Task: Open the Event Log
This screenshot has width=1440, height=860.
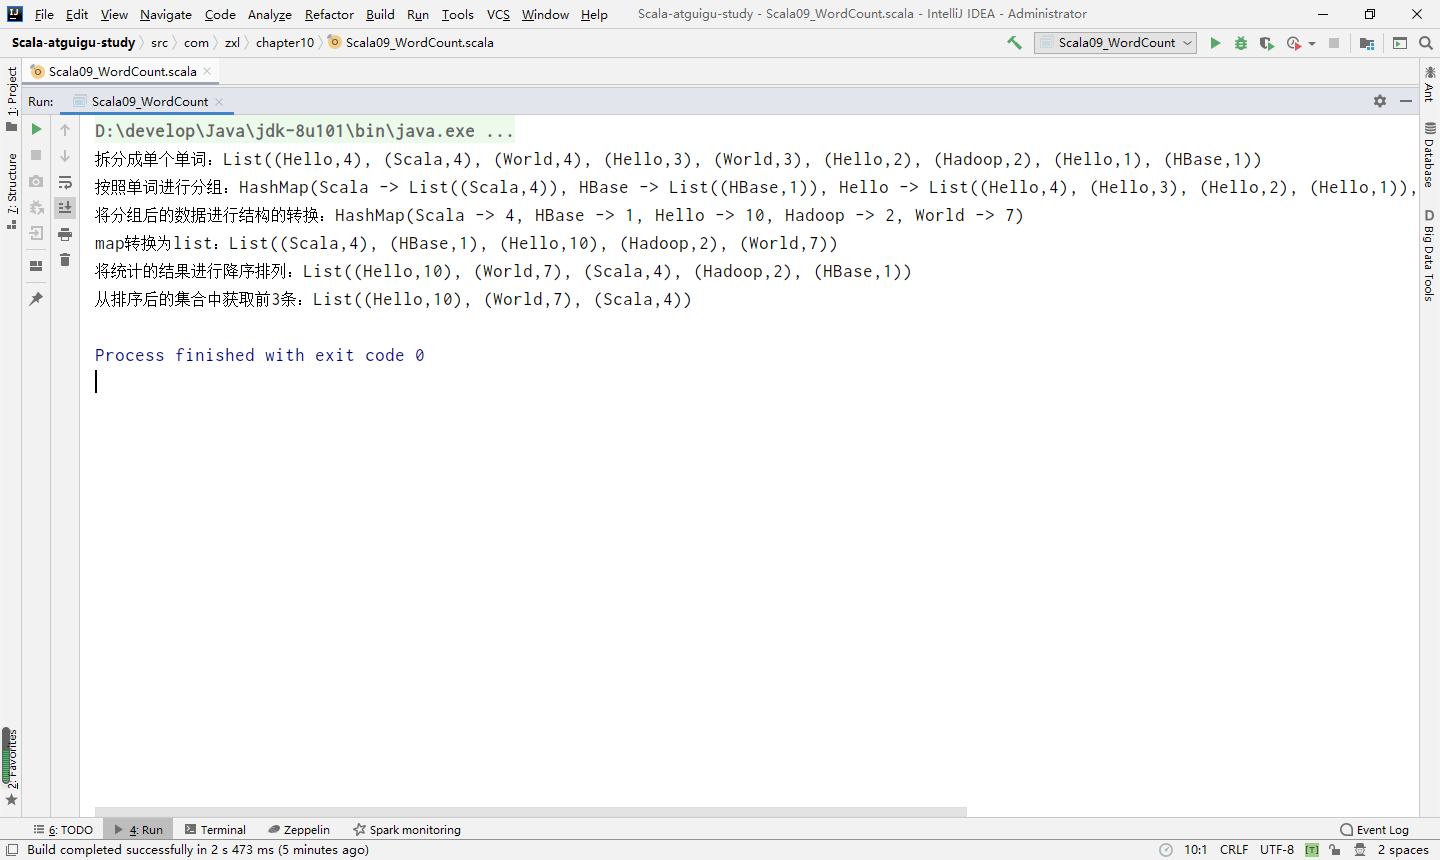Action: point(1375,830)
